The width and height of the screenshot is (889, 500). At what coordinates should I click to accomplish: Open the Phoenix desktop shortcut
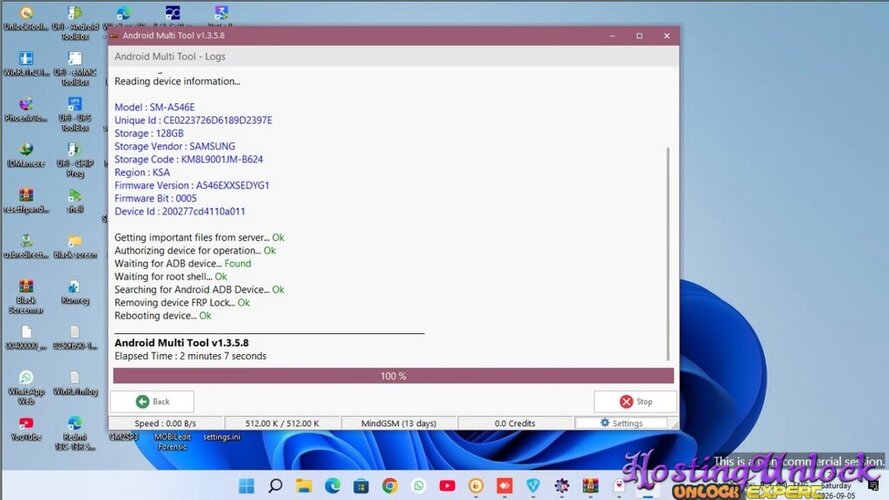[x=26, y=110]
